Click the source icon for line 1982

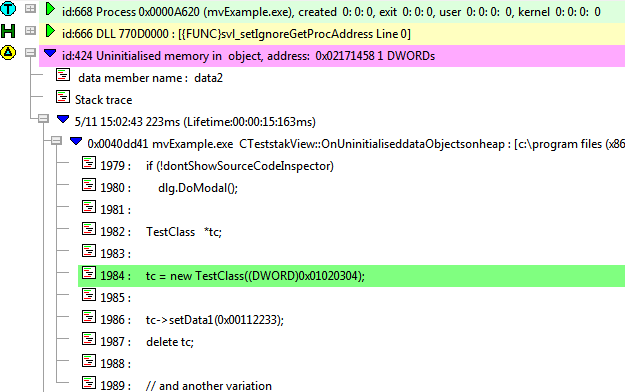coord(89,229)
